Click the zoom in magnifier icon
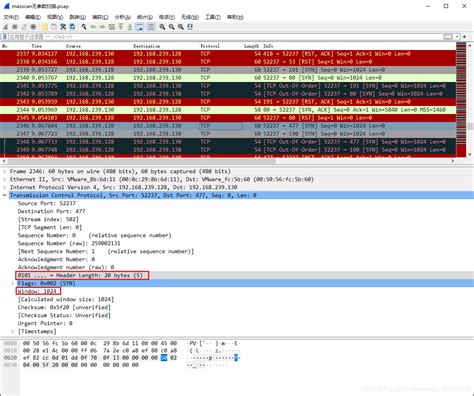The height and width of the screenshot is (396, 474). pos(162,27)
